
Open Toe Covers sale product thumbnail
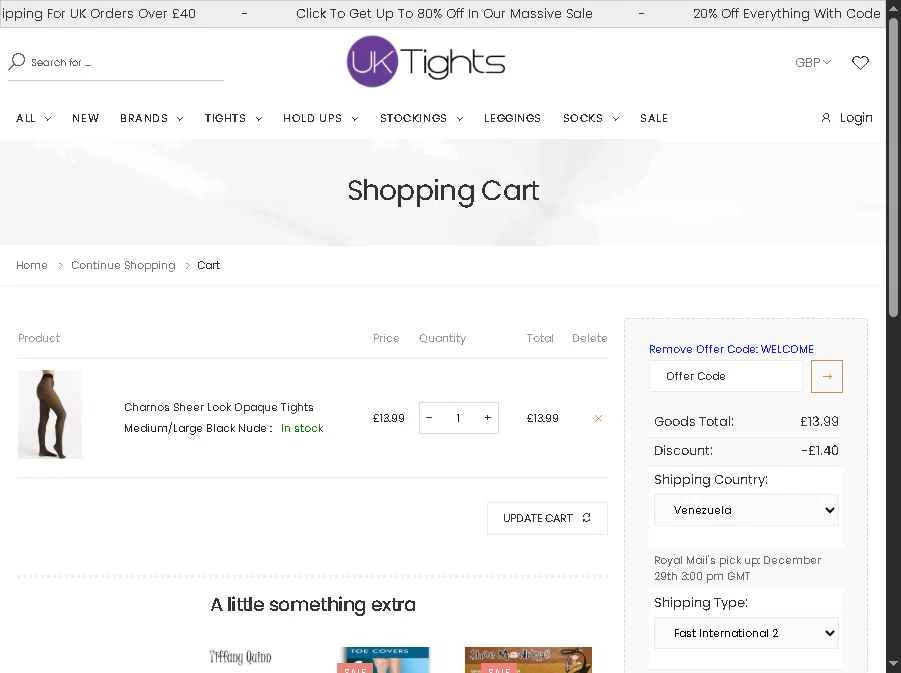click(383, 660)
